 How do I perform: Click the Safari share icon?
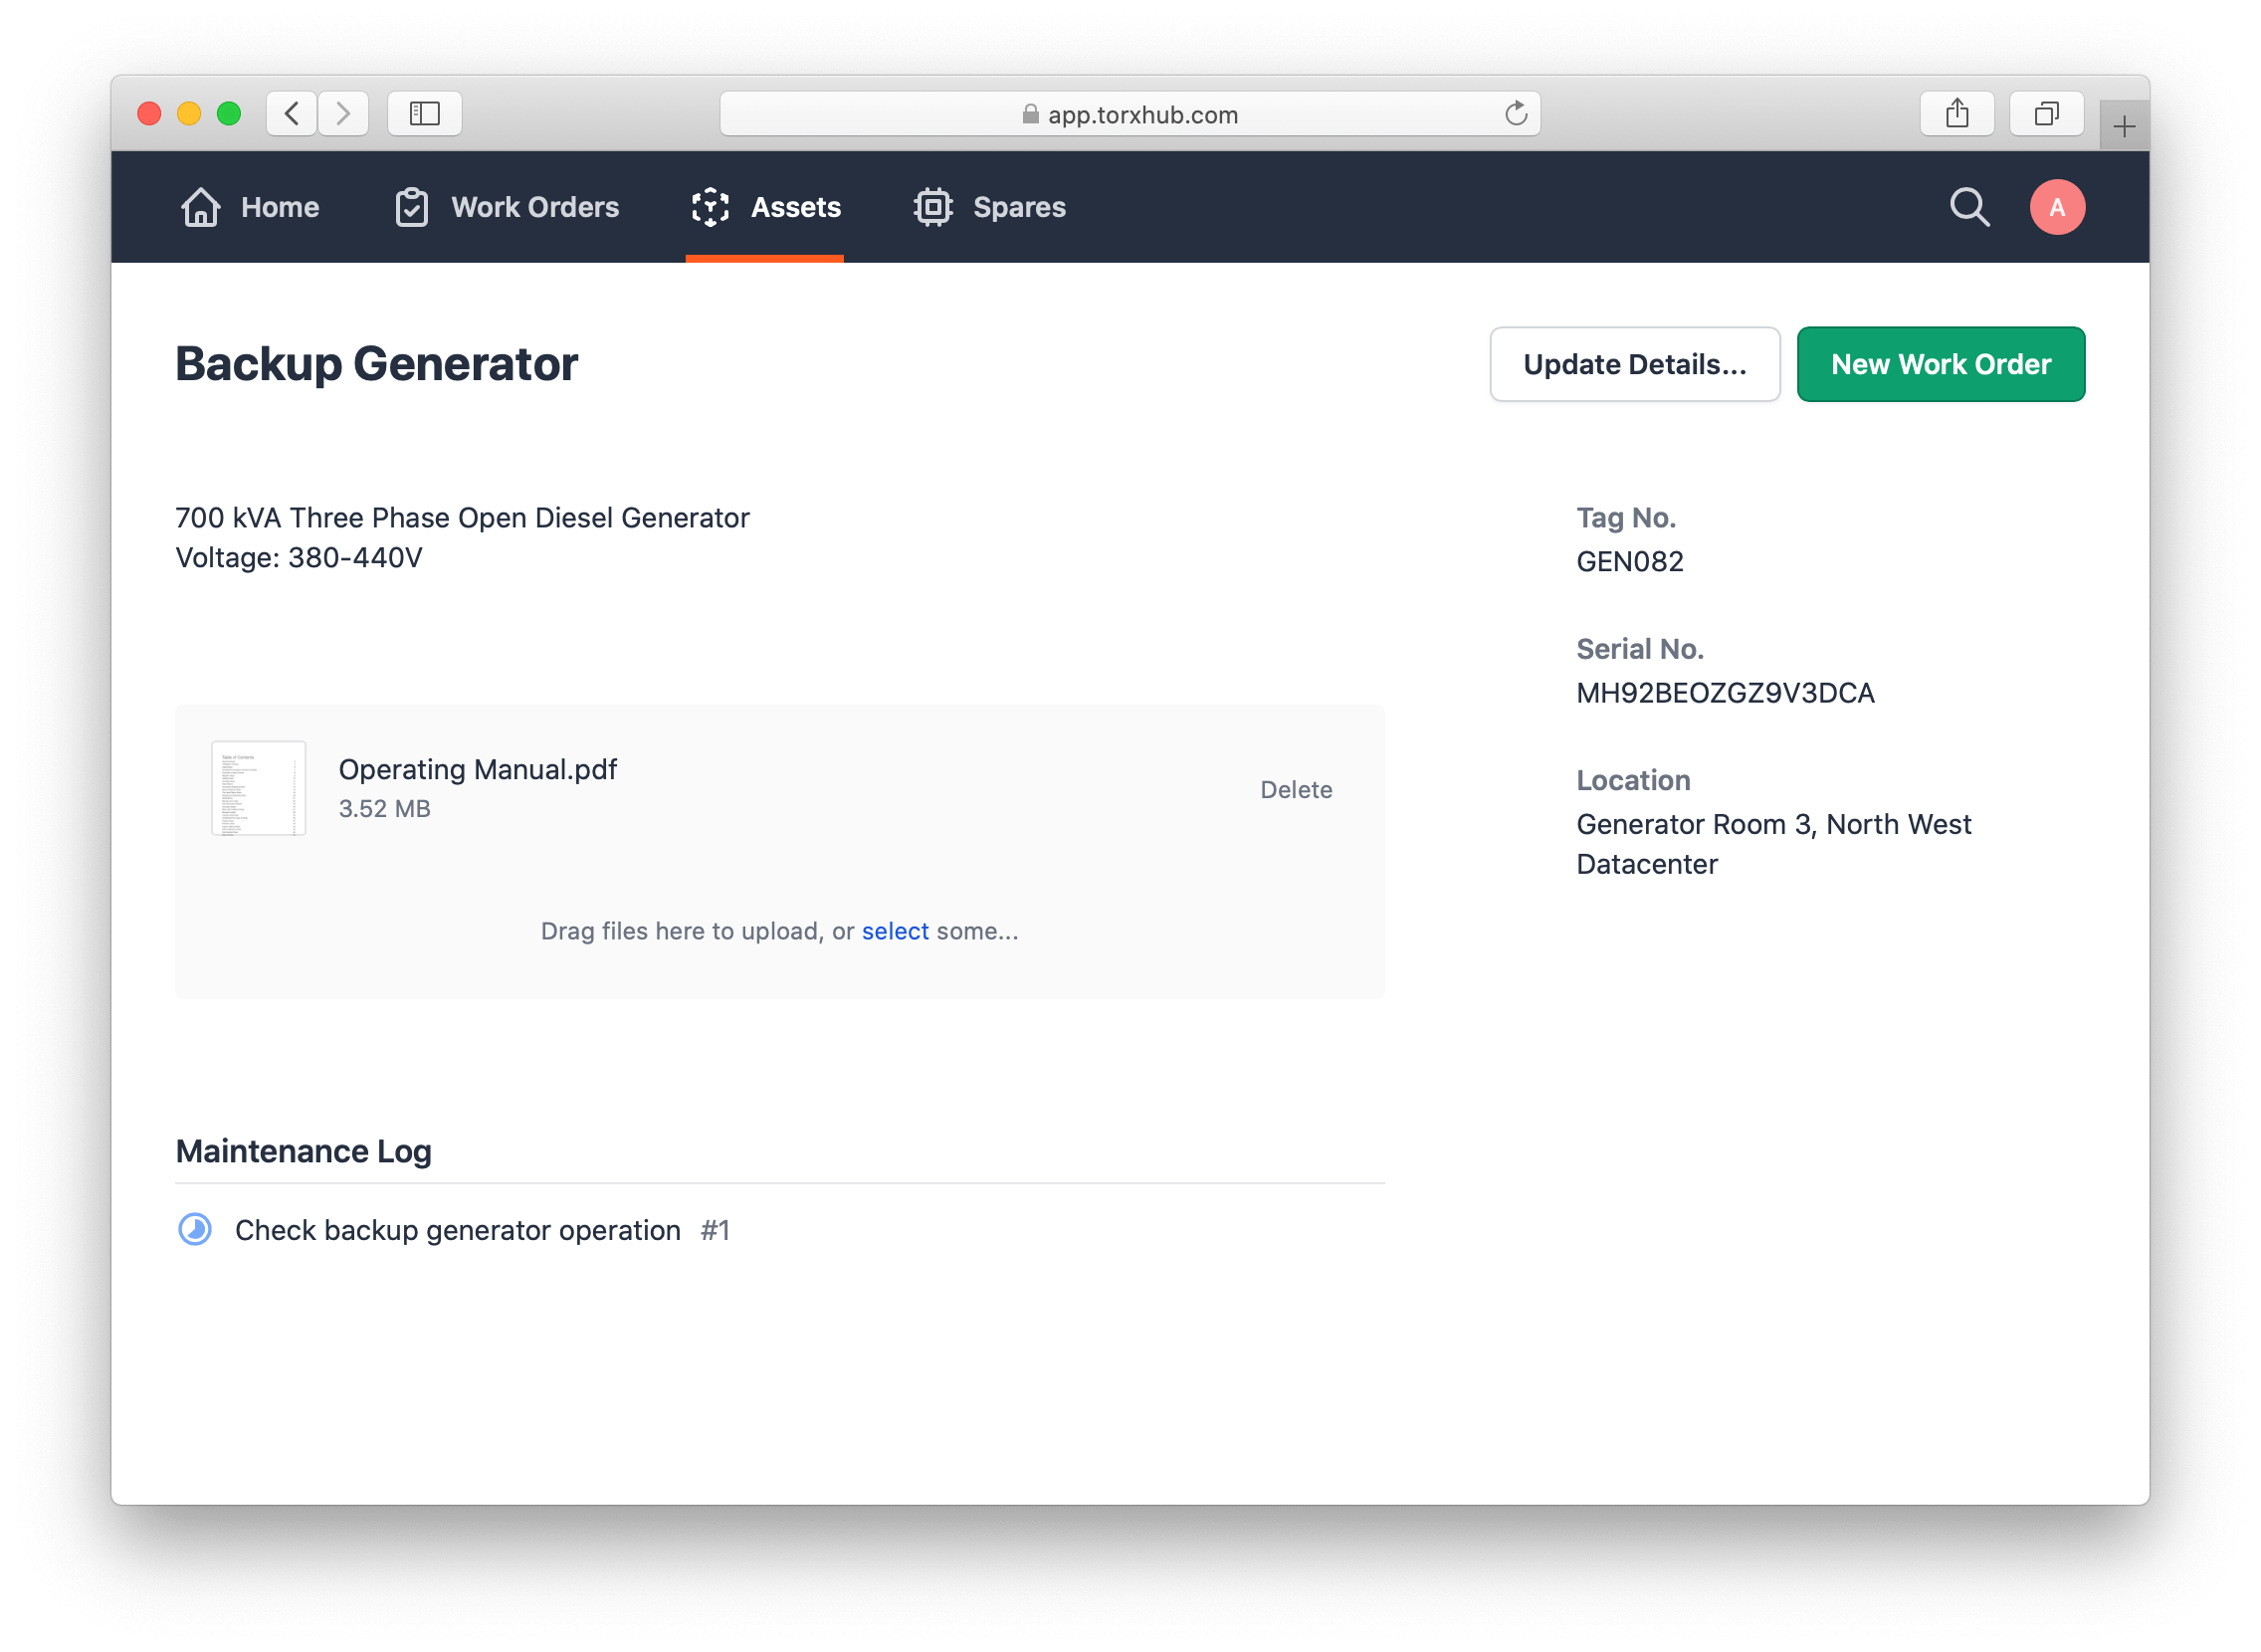(x=1957, y=114)
